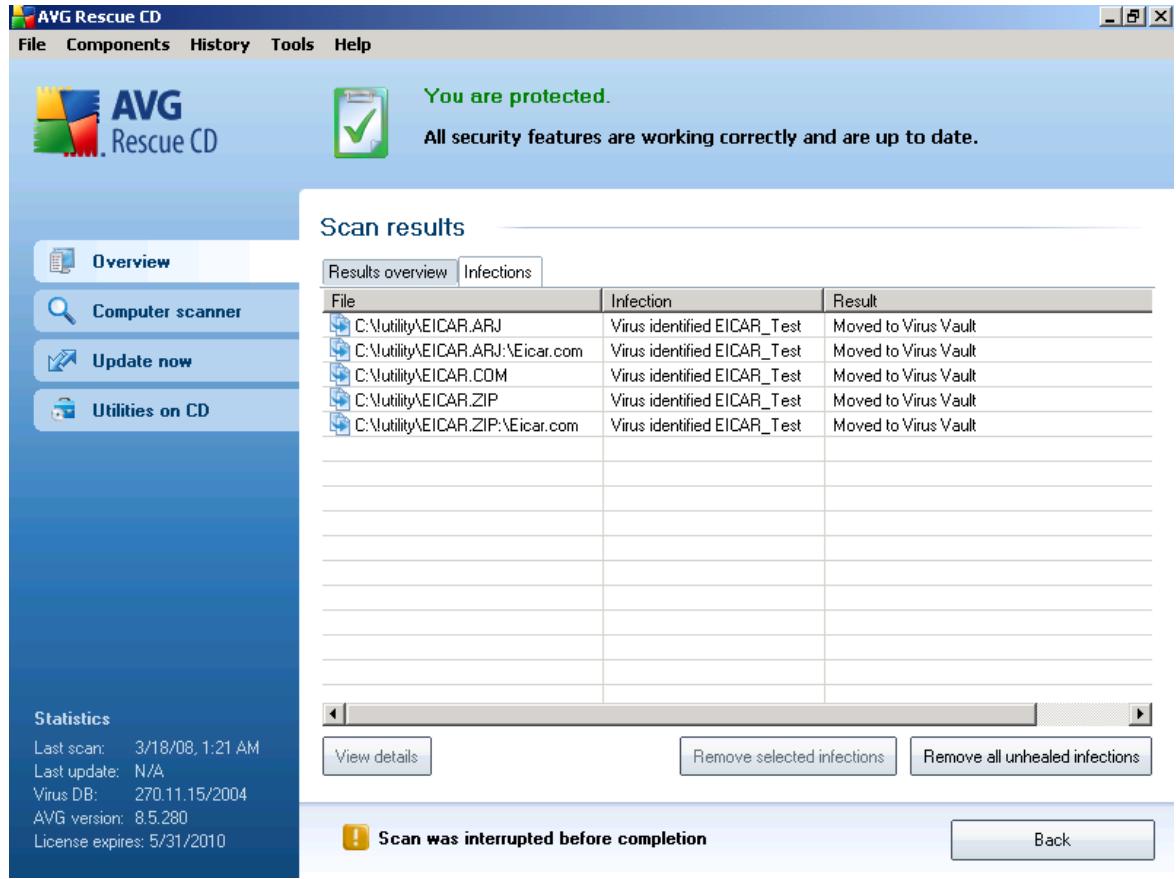Select the row C:\utility\EICAR.ARJ:\Eicar.com
This screenshot has width=1176, height=879.
[737, 350]
